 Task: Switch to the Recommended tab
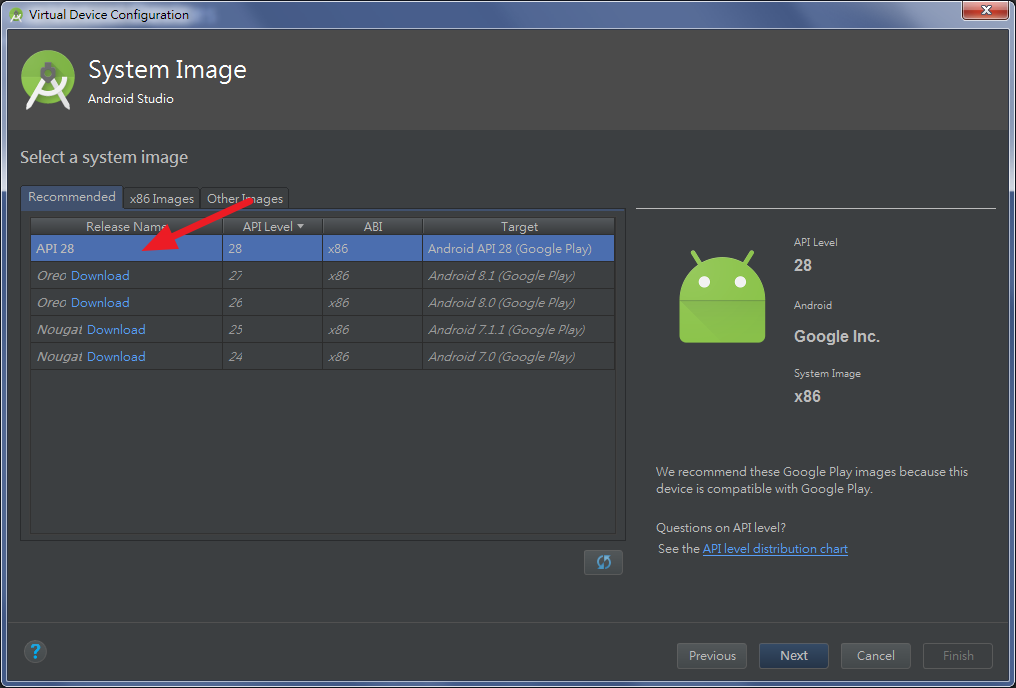71,197
